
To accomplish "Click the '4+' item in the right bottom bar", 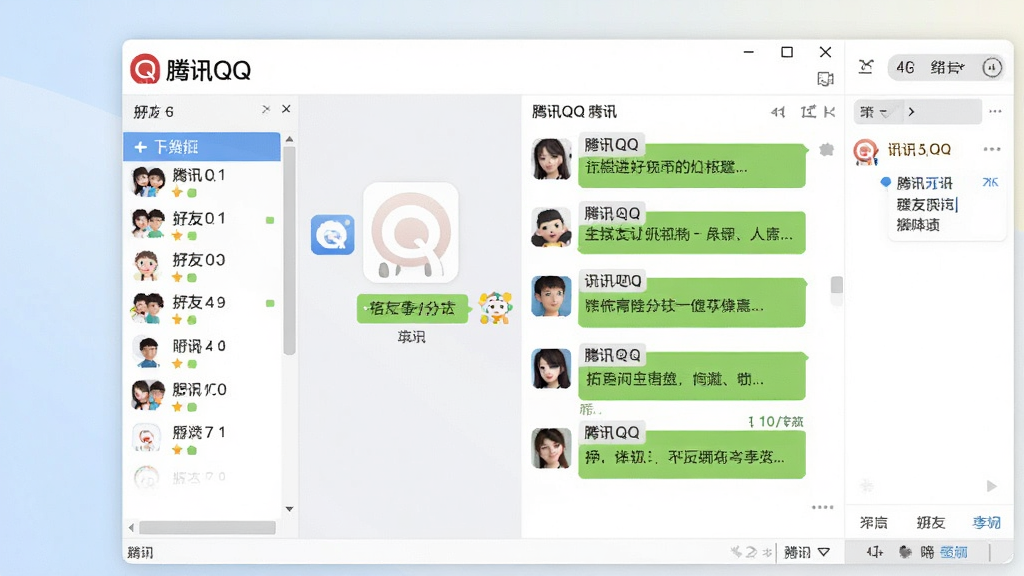I will 874,552.
